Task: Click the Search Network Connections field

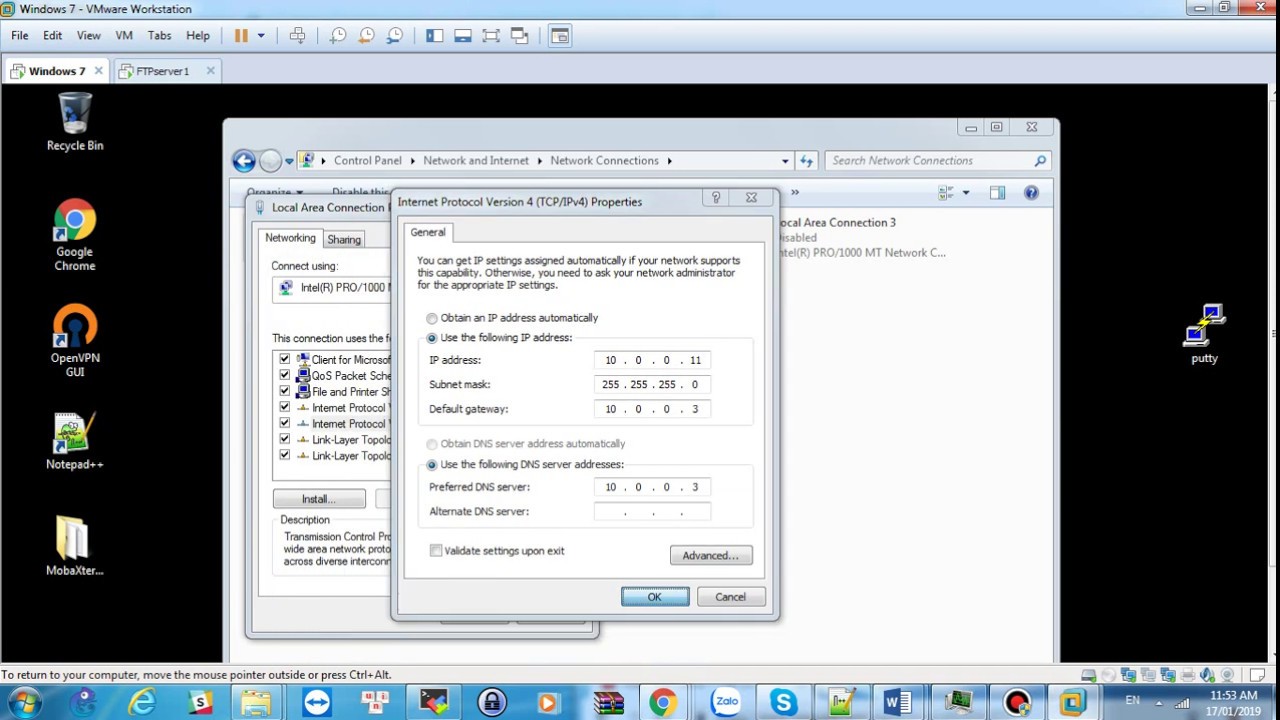Action: click(x=937, y=160)
